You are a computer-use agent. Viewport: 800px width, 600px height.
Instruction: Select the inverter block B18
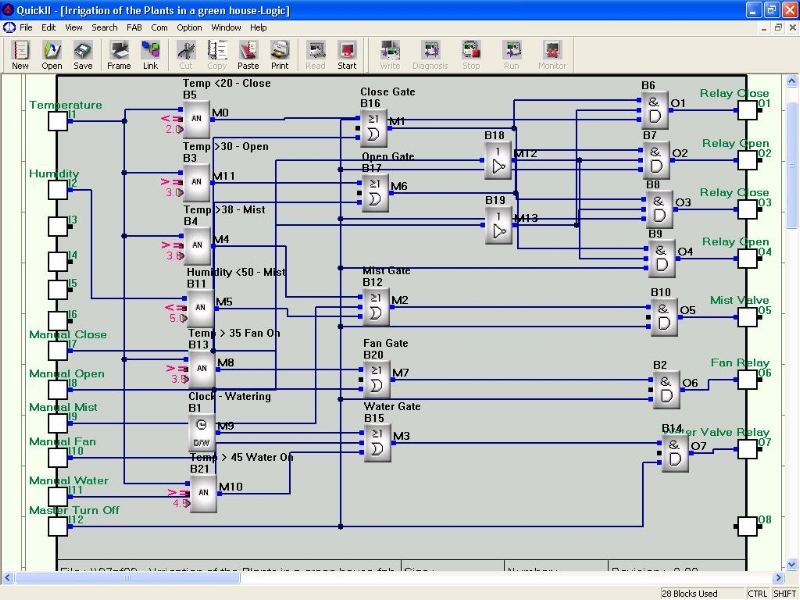coord(498,160)
